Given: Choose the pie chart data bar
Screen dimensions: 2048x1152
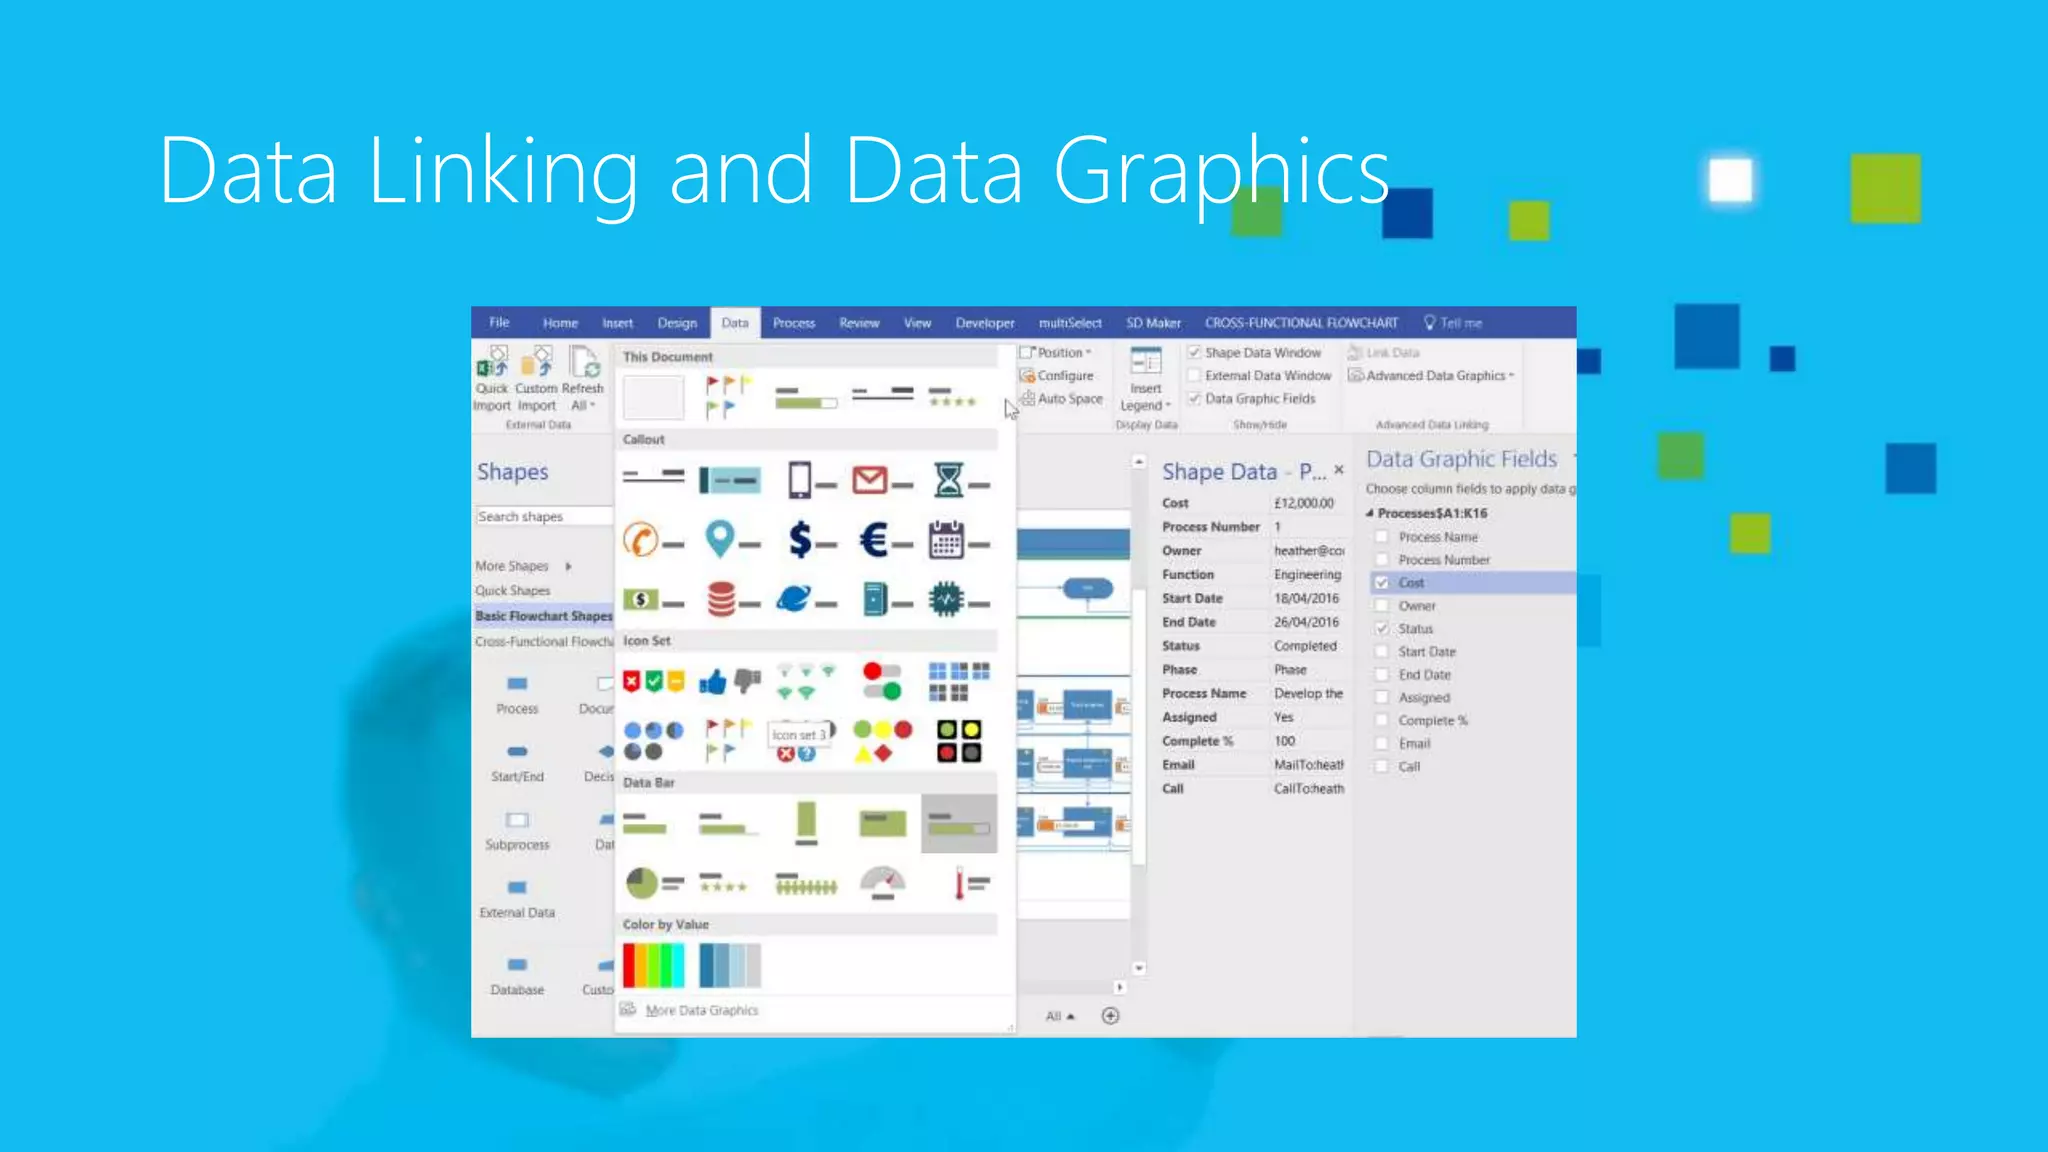Looking at the screenshot, I should pyautogui.click(x=654, y=883).
